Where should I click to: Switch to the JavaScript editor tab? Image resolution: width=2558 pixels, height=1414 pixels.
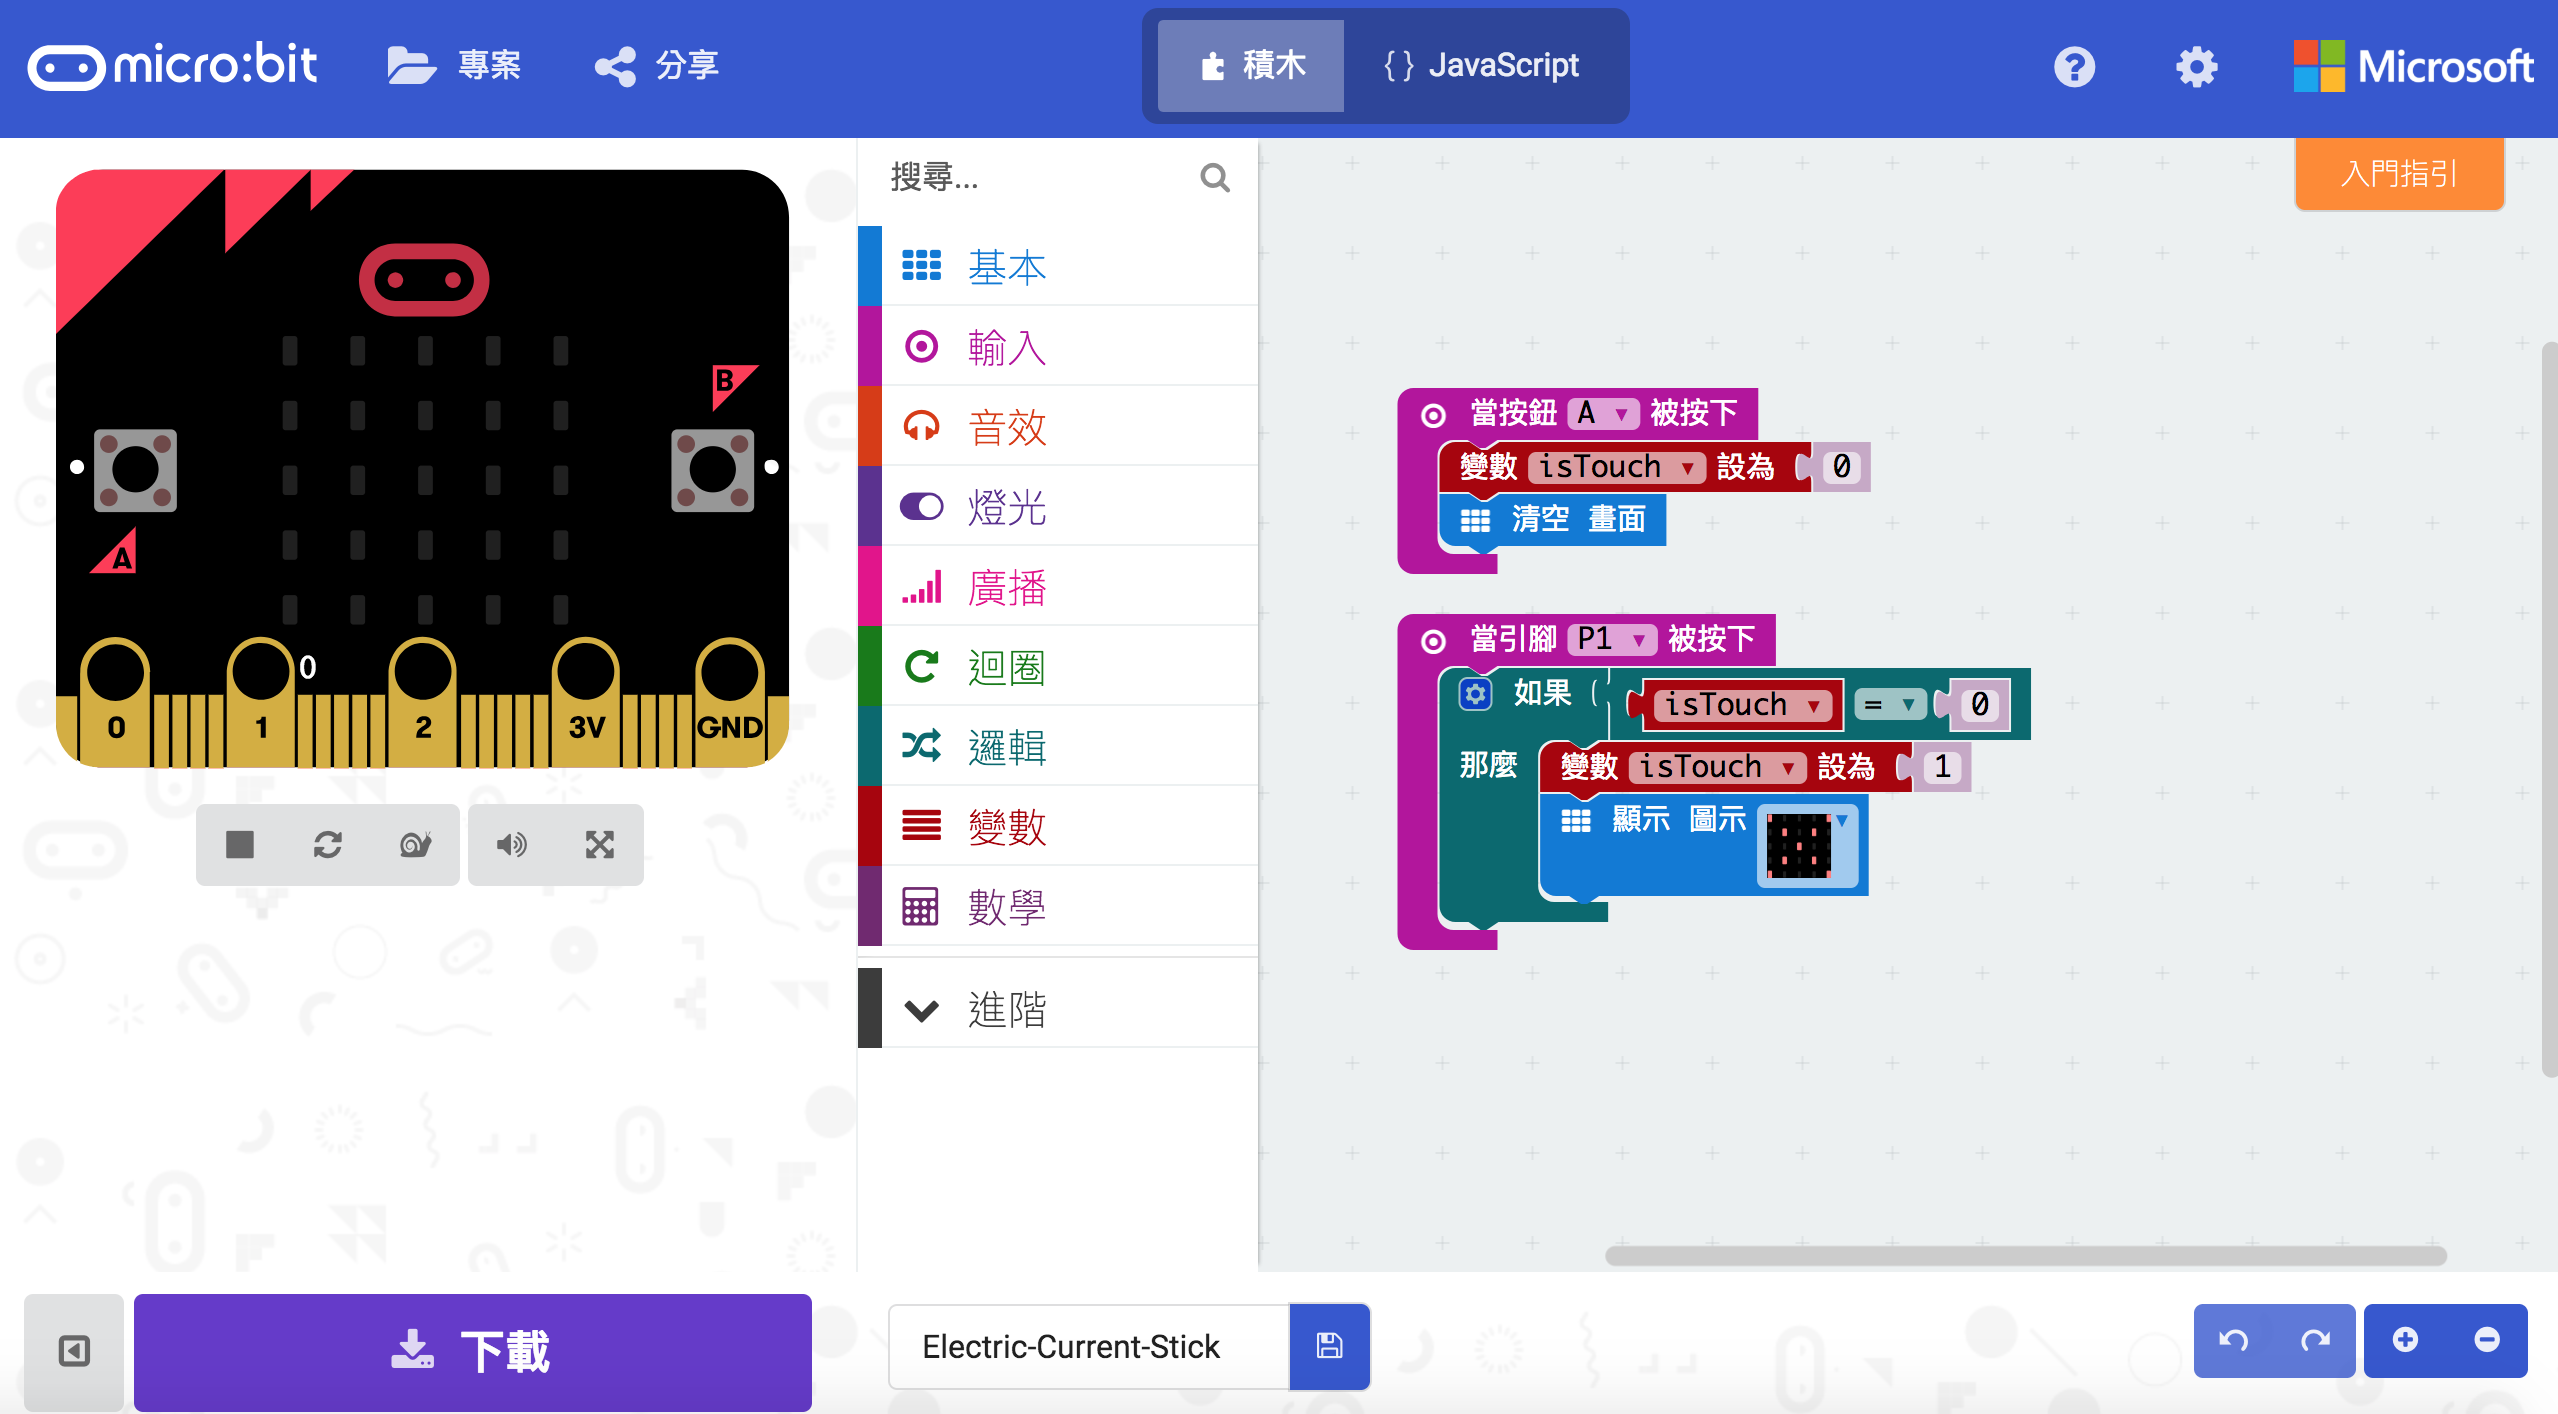coord(1481,66)
